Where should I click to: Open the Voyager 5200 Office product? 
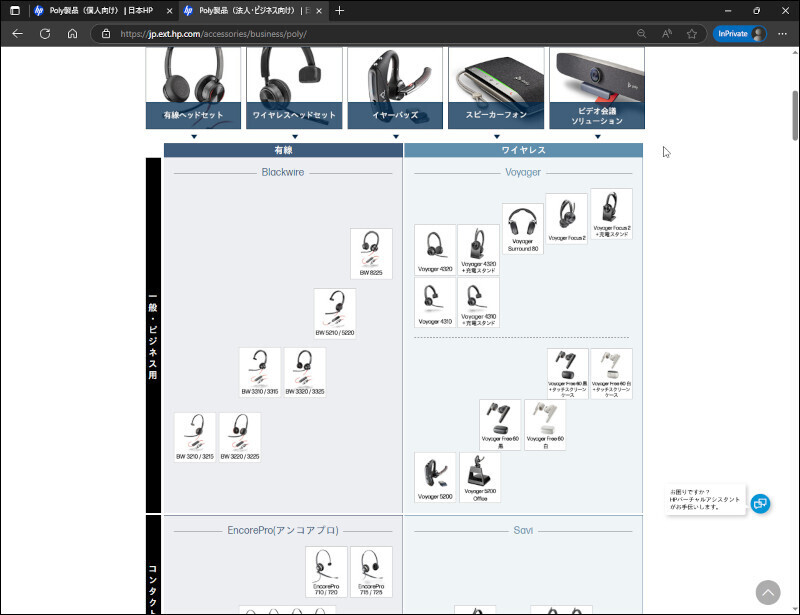tap(480, 477)
